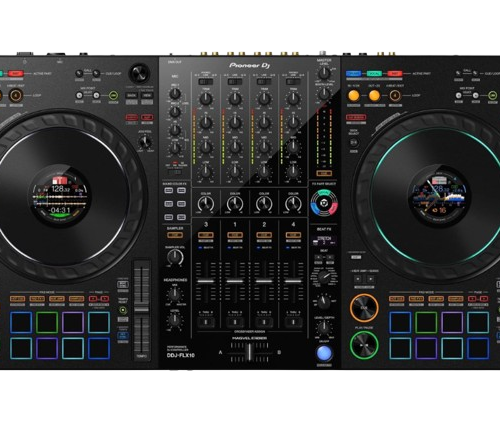Tap the orange CUE button on channel 1
This screenshot has width=500, height=421.
(x=235, y=235)
